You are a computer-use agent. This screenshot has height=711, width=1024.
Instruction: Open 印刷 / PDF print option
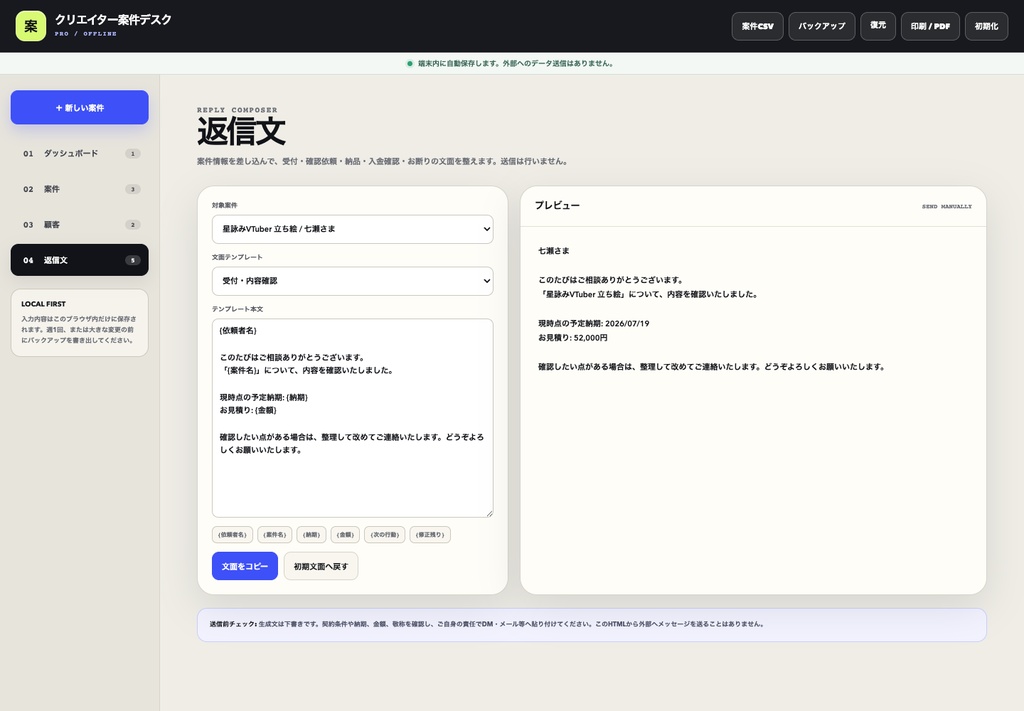click(x=930, y=26)
